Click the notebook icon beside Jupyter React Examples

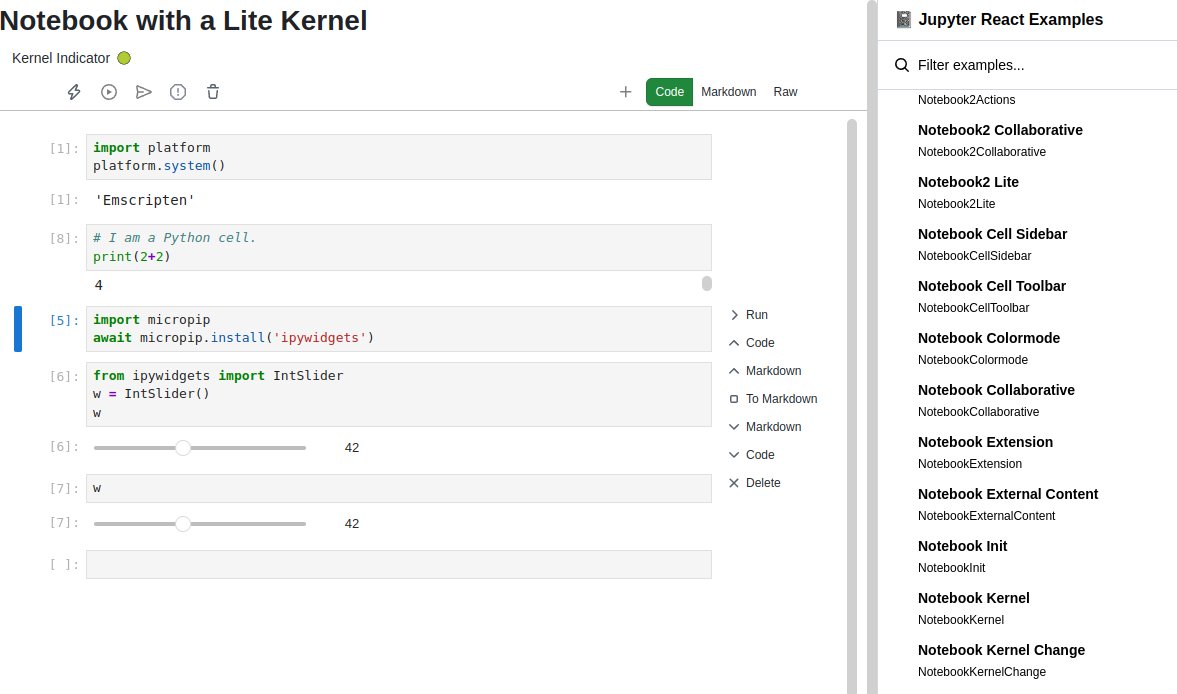pyautogui.click(x=904, y=20)
